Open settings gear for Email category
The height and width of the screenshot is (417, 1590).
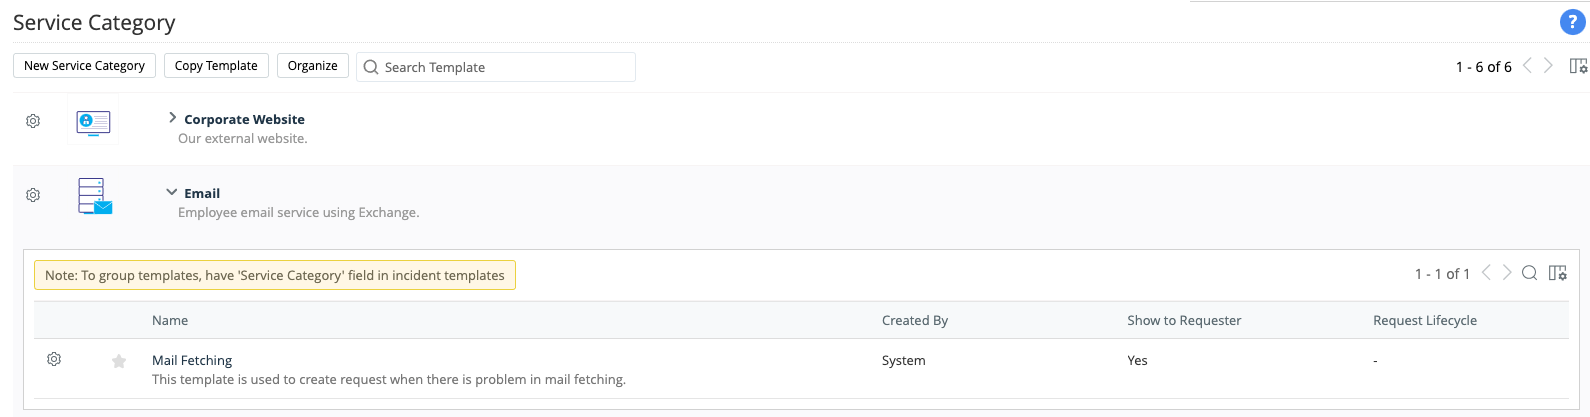point(33,195)
